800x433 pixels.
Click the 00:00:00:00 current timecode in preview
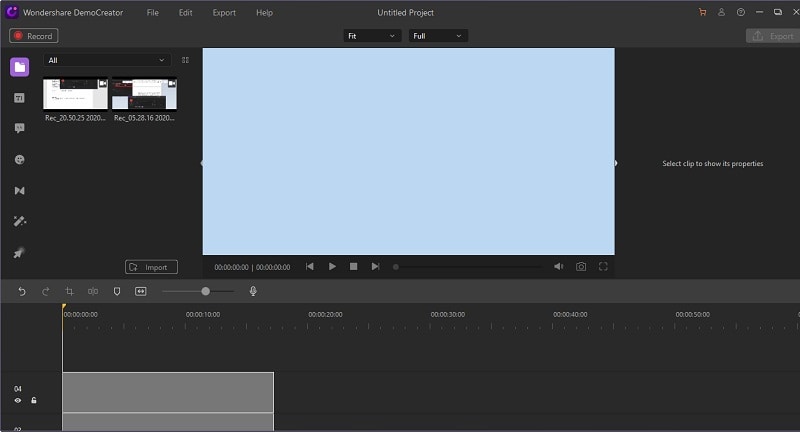(x=231, y=267)
